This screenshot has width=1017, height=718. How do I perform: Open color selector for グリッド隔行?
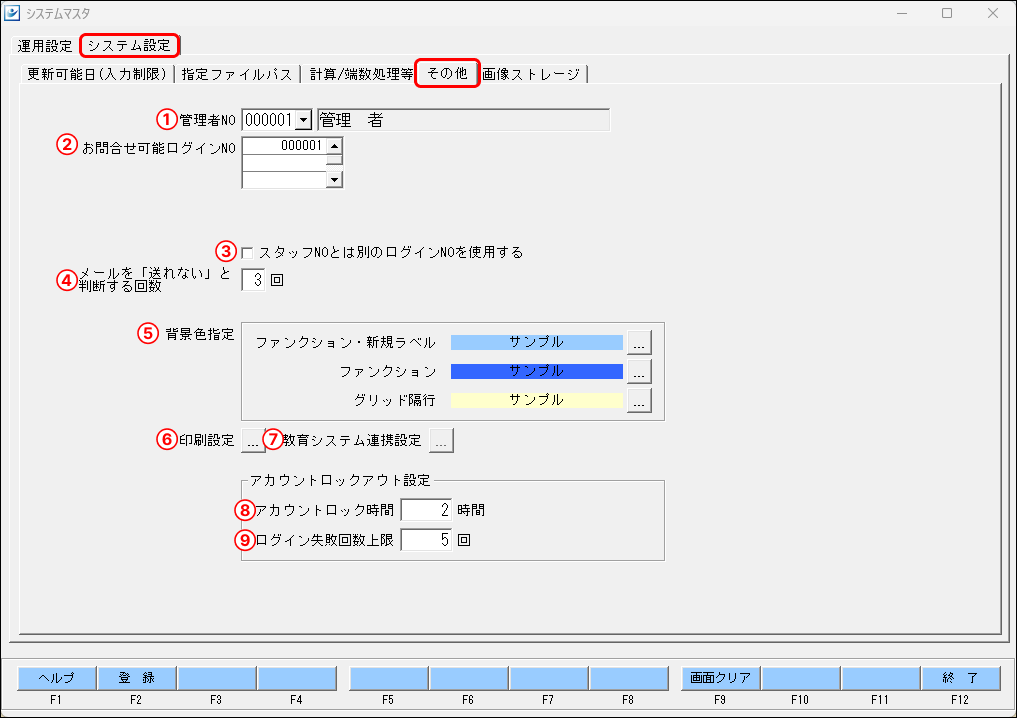coord(639,400)
